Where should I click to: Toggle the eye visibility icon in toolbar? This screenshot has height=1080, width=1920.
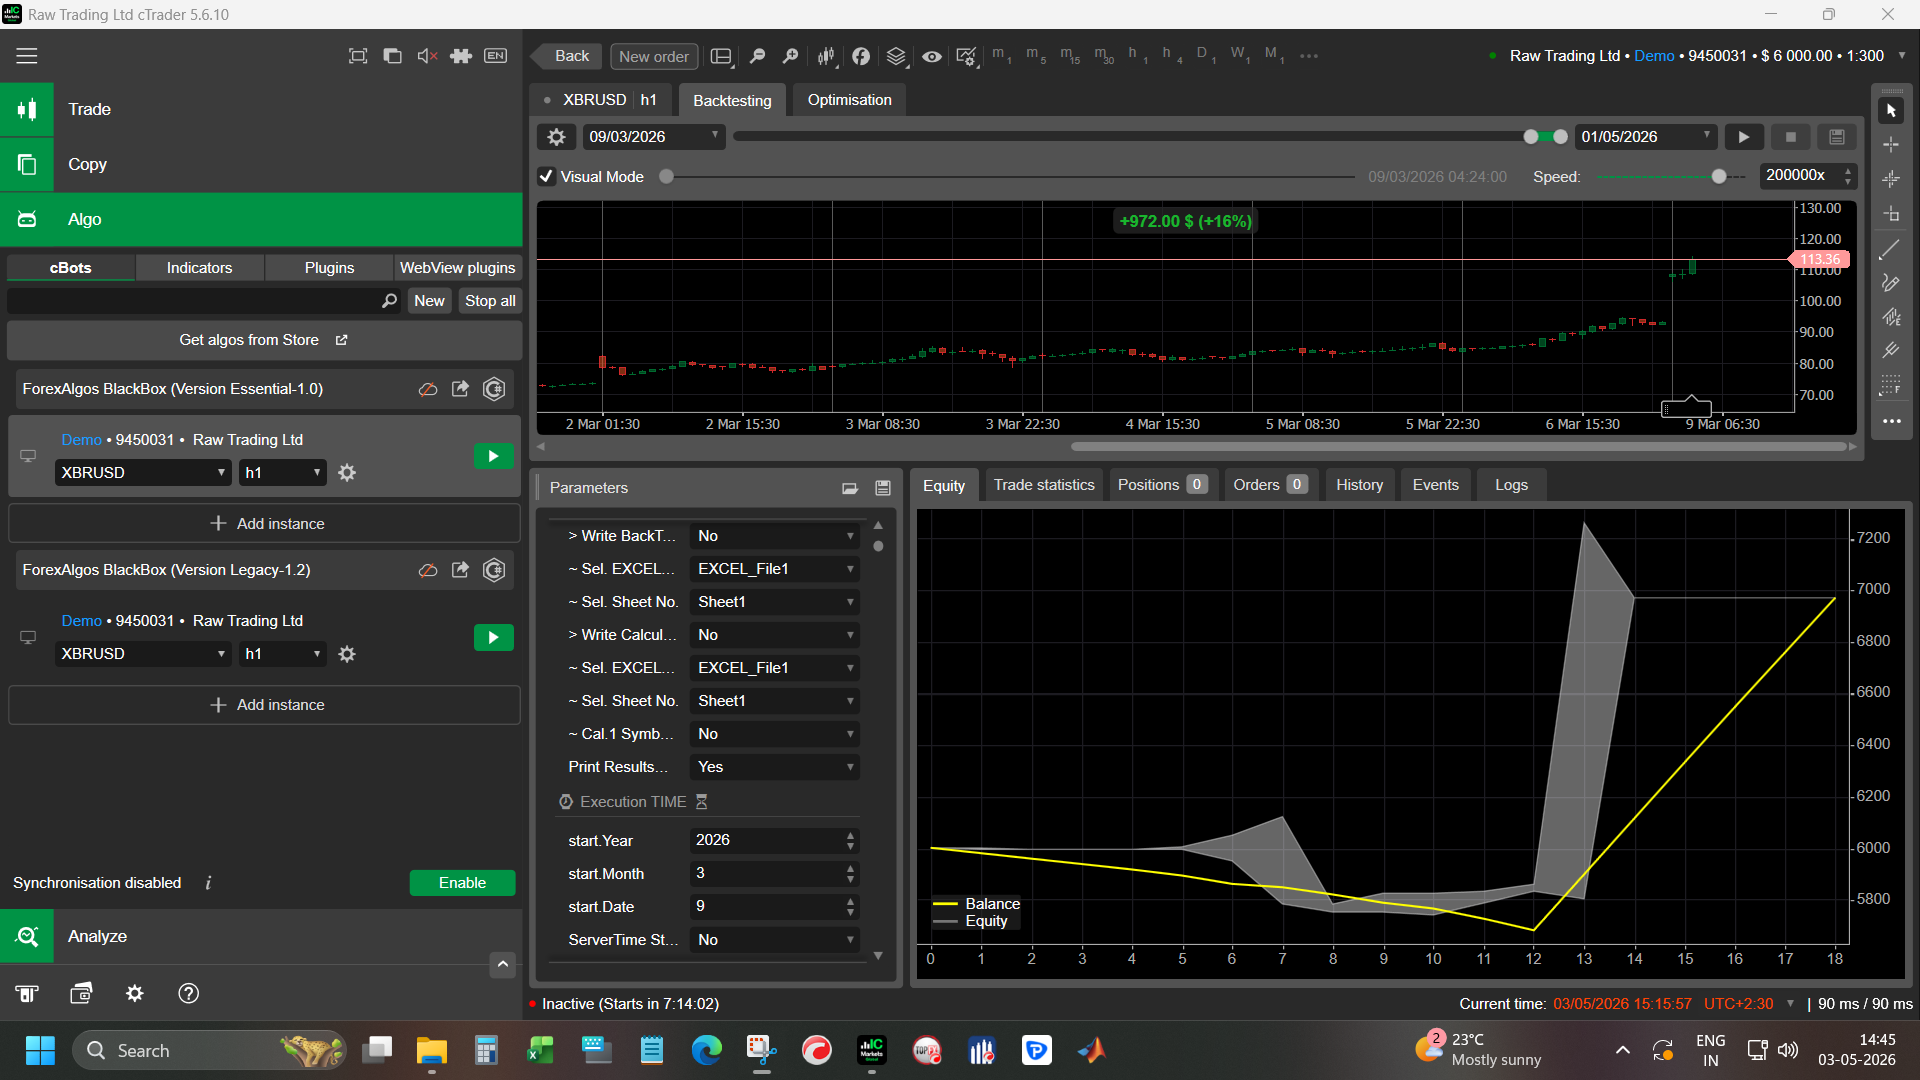(x=931, y=56)
